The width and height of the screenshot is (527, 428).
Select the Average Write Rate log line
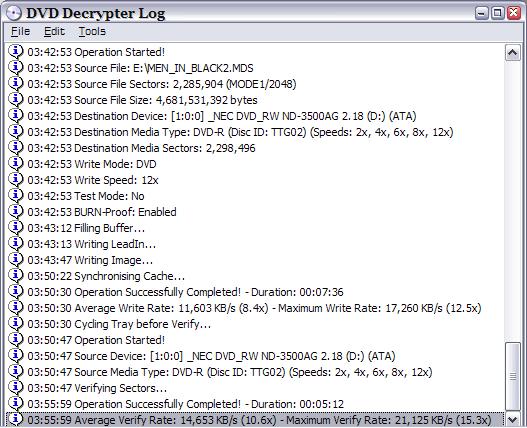coord(254,308)
